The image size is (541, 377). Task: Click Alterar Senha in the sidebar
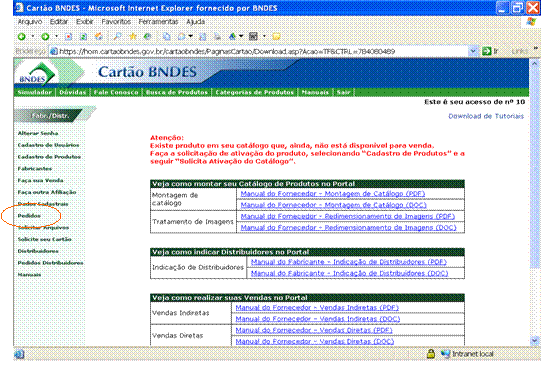tap(38, 133)
